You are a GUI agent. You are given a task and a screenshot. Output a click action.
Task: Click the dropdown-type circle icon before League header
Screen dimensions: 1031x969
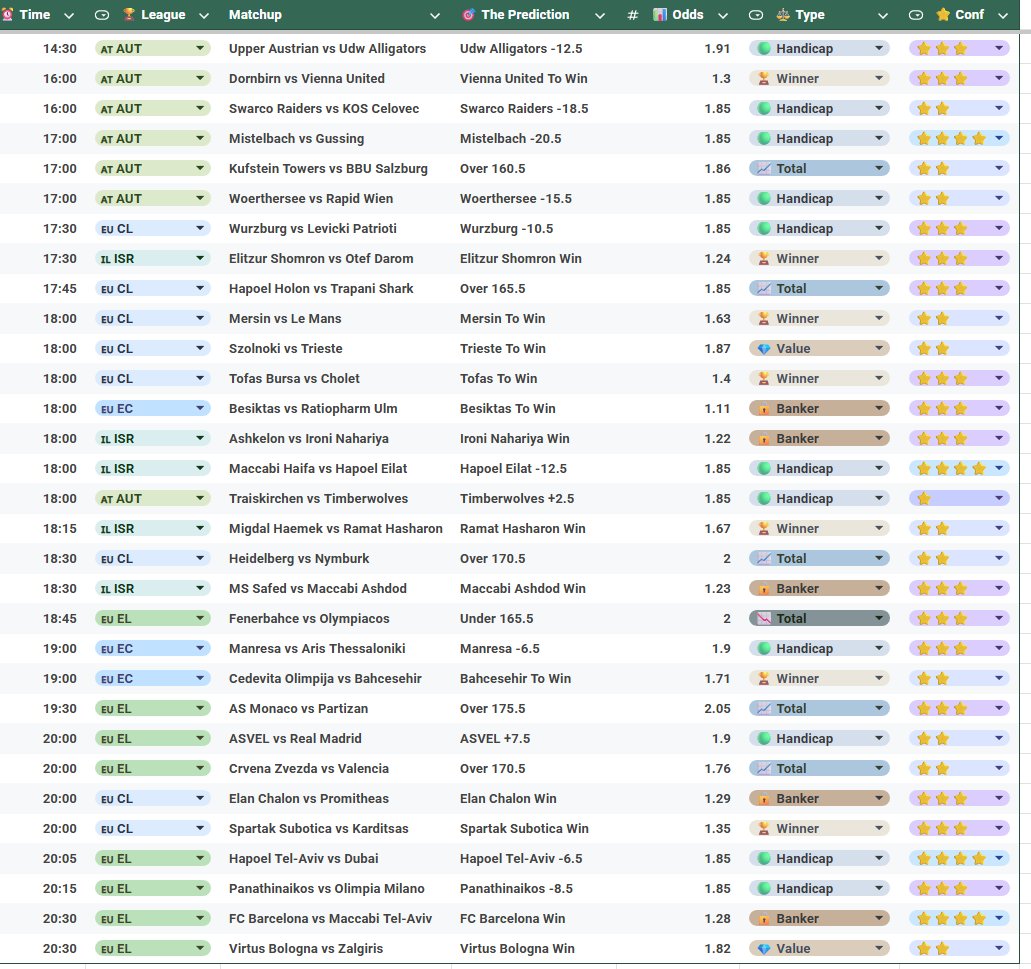[102, 14]
